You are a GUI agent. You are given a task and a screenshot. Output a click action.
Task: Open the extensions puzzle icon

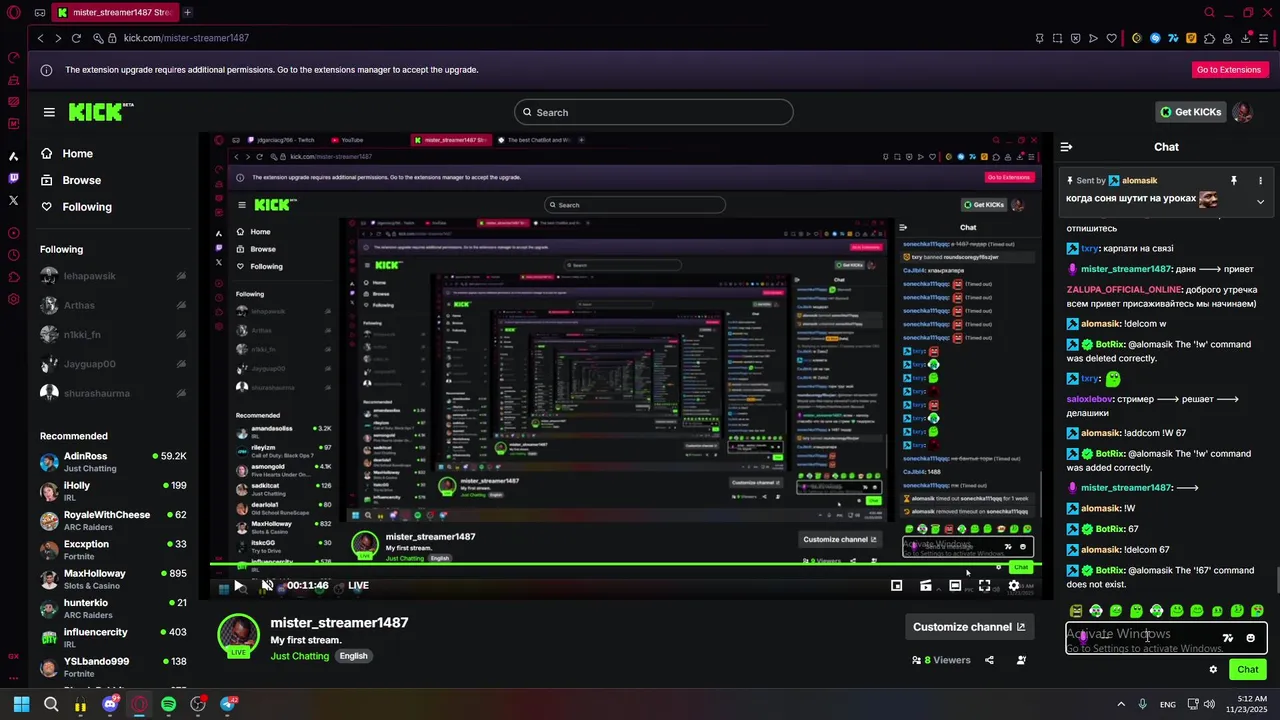pyautogui.click(x=1209, y=38)
